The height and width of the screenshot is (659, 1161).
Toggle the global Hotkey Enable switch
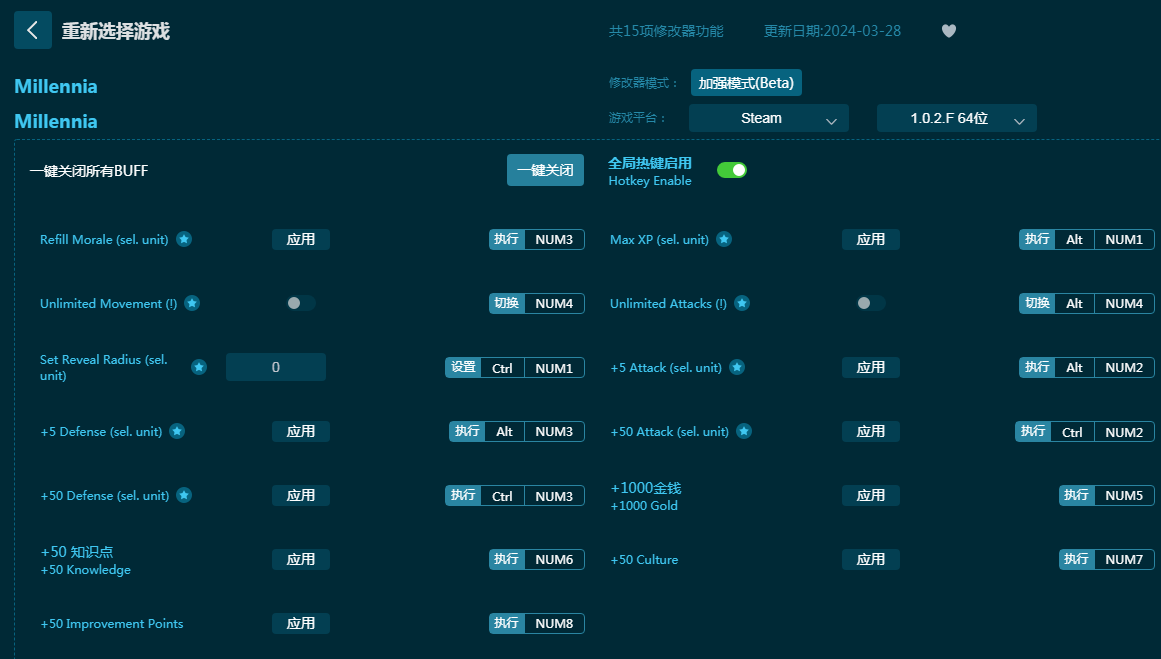[x=732, y=170]
